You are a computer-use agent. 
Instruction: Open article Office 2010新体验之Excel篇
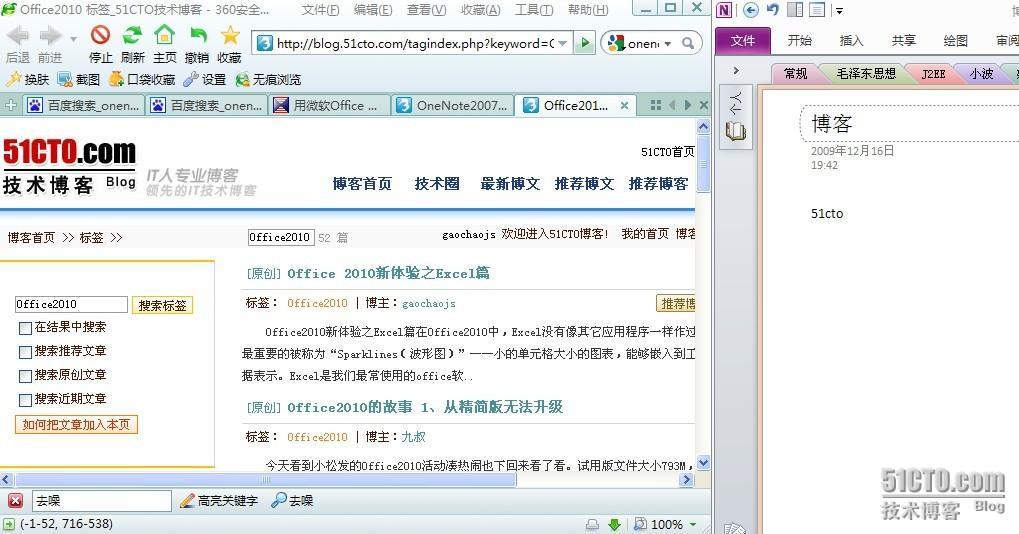click(x=389, y=273)
